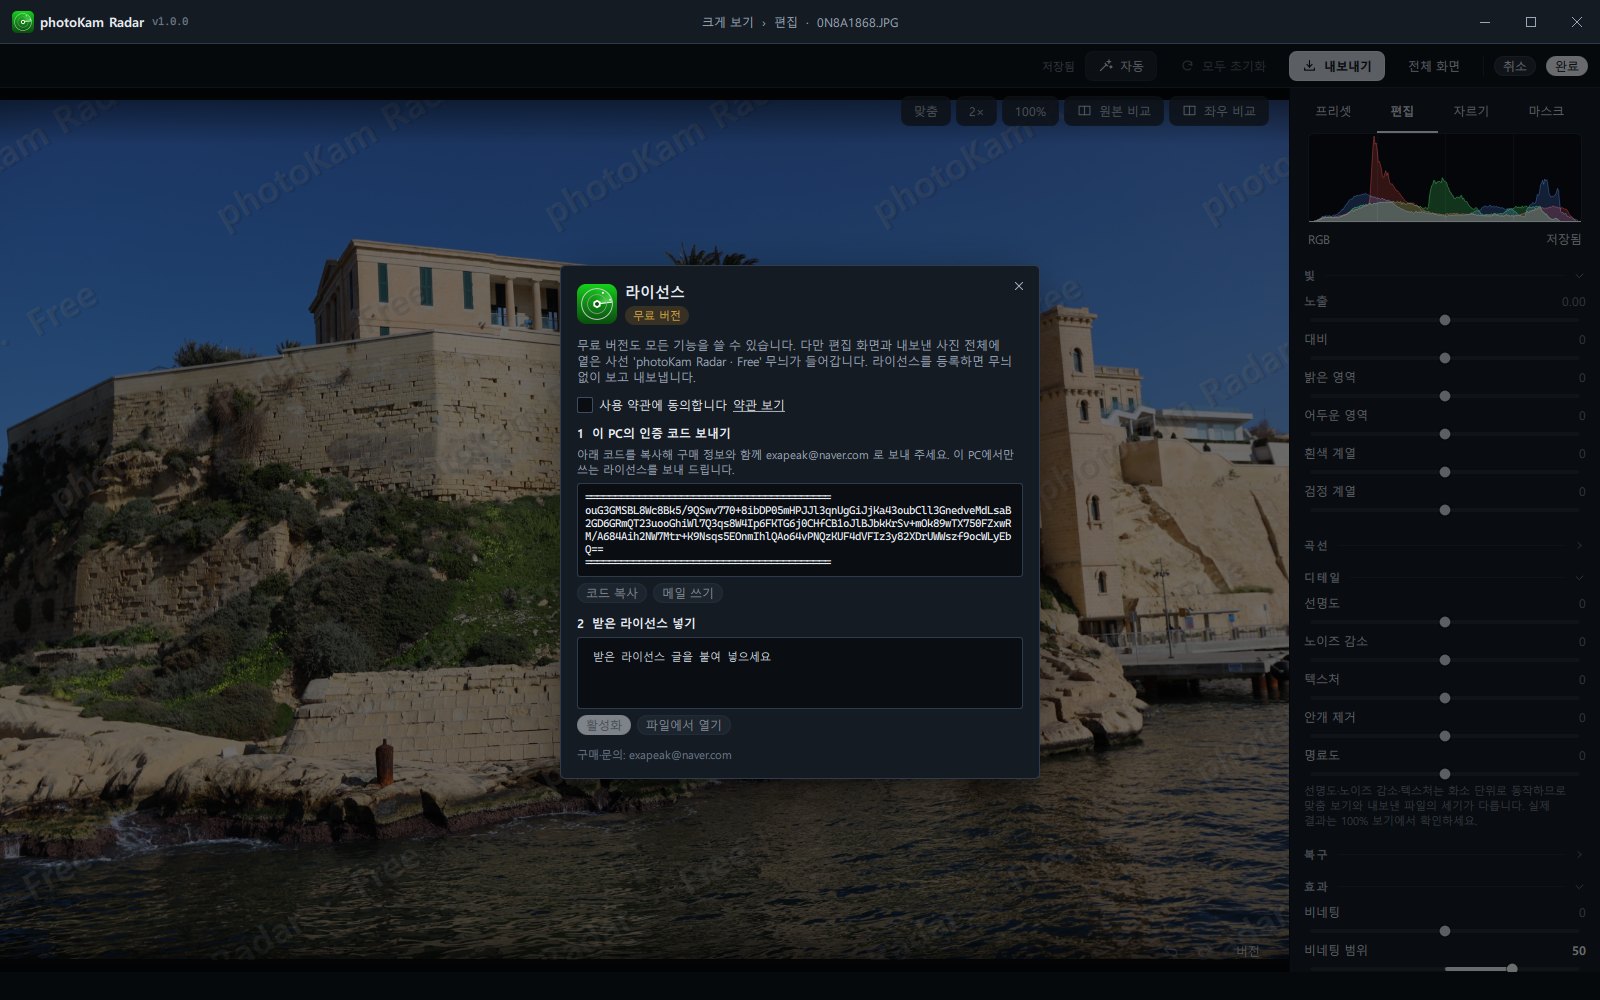Click the 무료 버전 badge

click(x=657, y=315)
